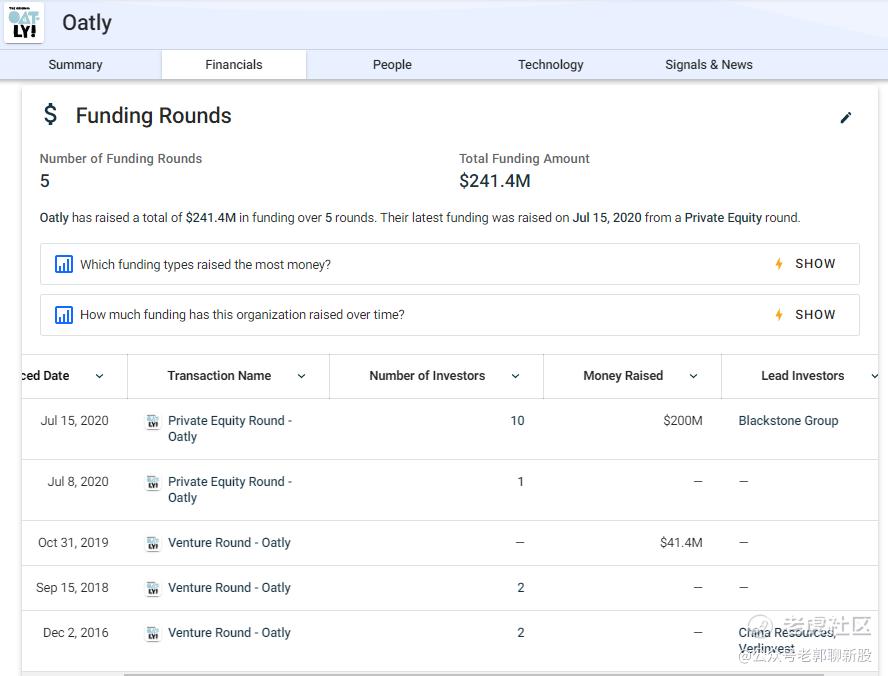This screenshot has width=888, height=676.
Task: Click Oatly icon in Jul 15, 2020 row
Action: [153, 422]
